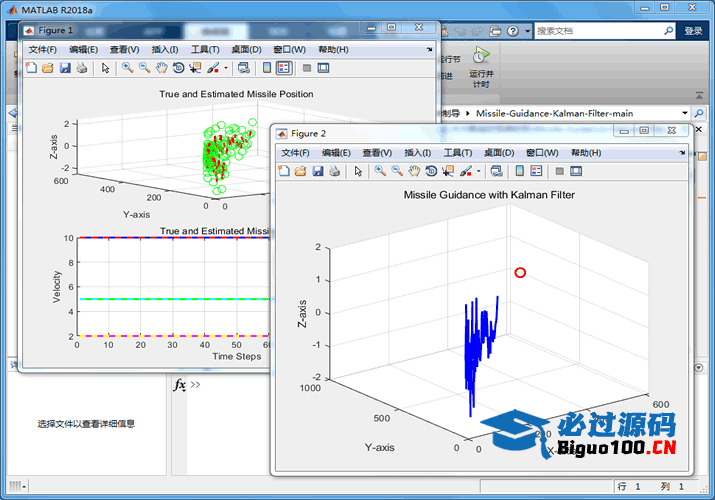Image resolution: width=715 pixels, height=500 pixels.
Task: Click Save icon in Figure 1 toolbar
Action: pos(65,68)
